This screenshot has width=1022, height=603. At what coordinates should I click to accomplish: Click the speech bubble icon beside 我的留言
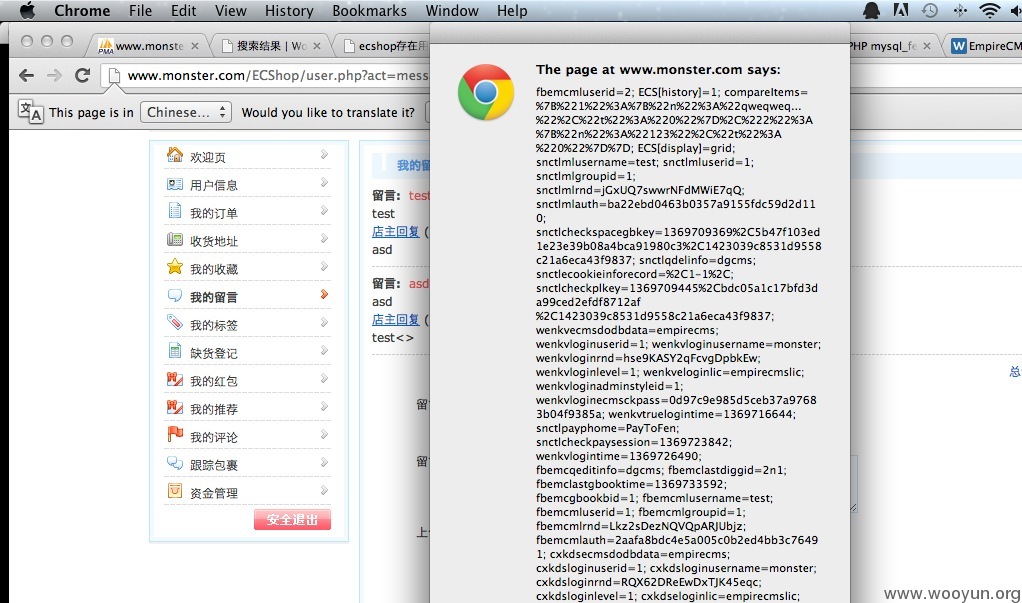(x=175, y=295)
